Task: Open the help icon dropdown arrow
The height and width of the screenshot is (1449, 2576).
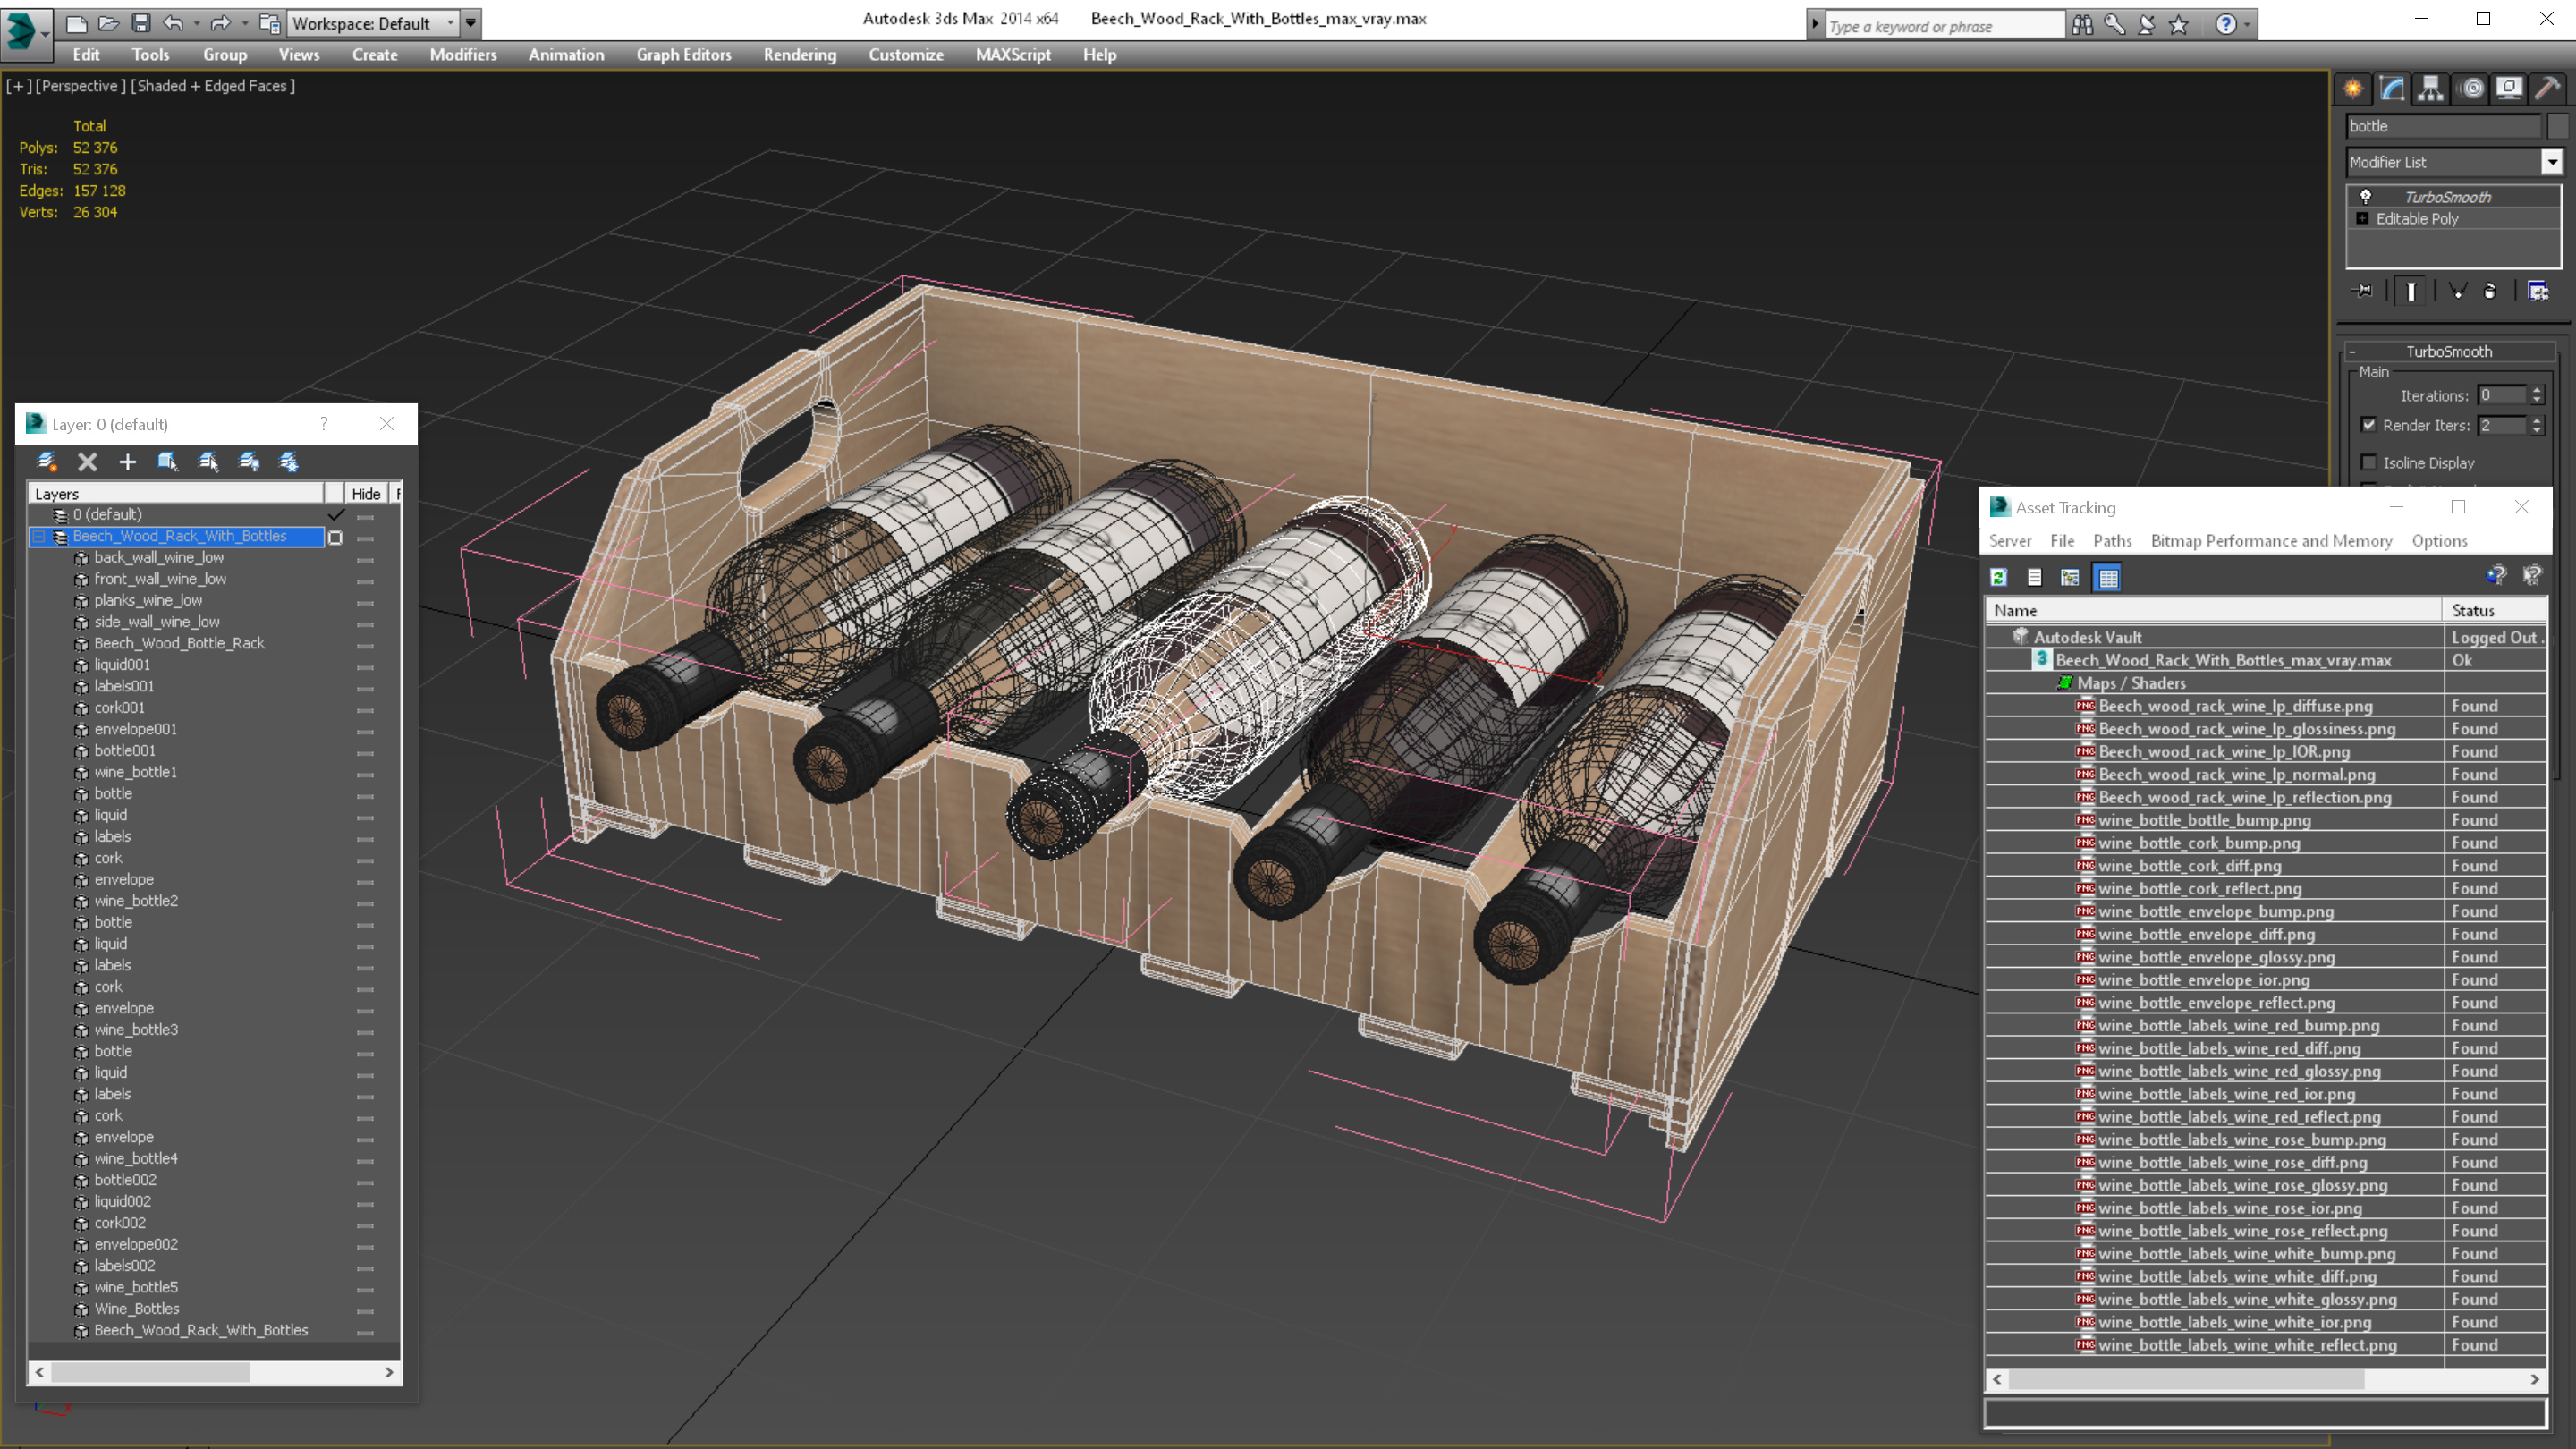Action: coord(2246,24)
